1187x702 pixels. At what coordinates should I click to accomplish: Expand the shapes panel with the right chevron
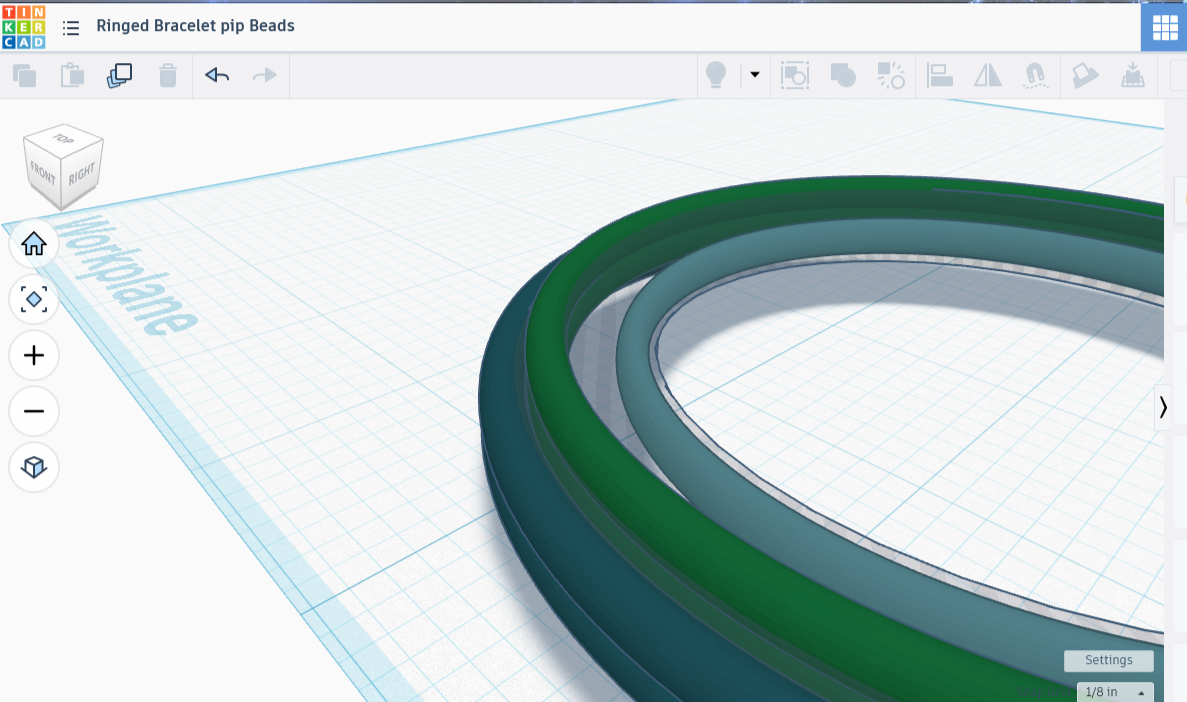[x=1164, y=407]
